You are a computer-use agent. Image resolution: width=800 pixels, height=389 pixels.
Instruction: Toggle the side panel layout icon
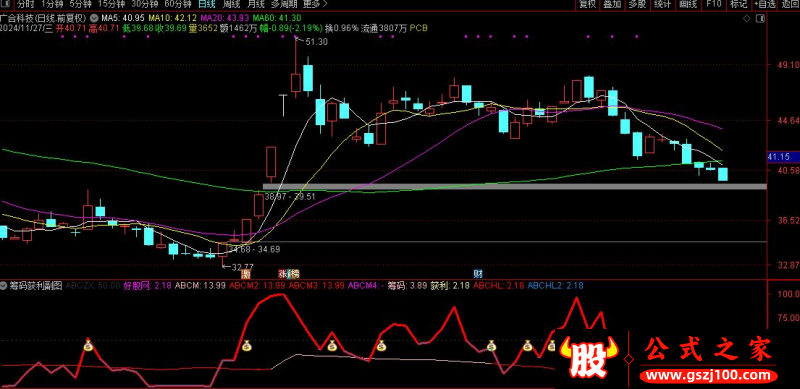click(x=760, y=19)
